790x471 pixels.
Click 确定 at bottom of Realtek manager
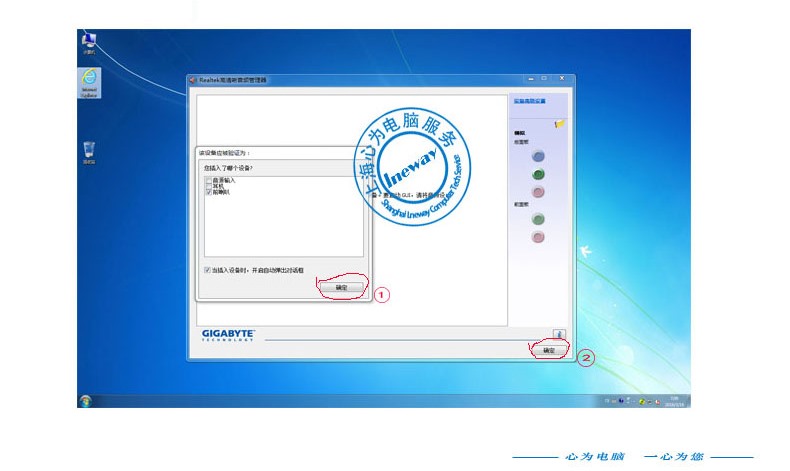point(548,351)
